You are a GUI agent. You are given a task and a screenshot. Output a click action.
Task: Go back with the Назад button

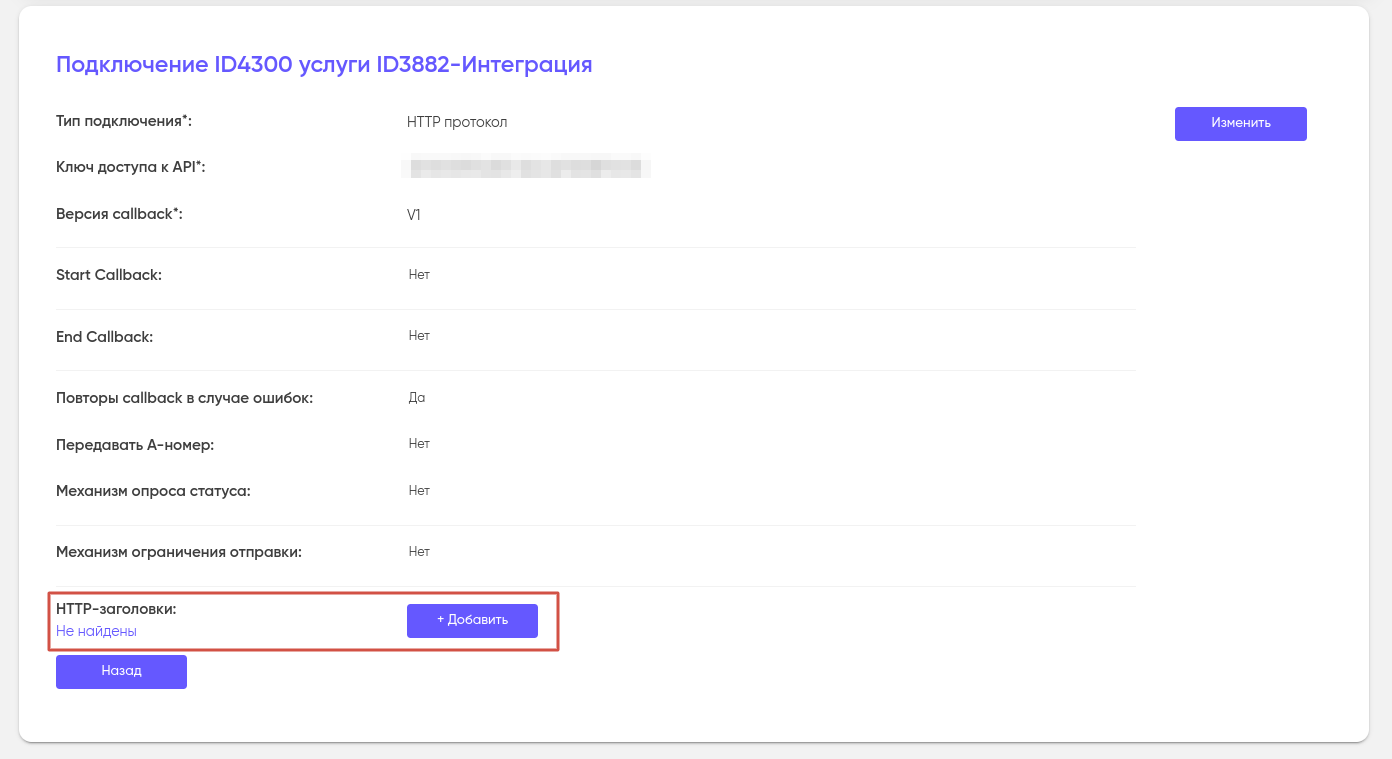[121, 671]
